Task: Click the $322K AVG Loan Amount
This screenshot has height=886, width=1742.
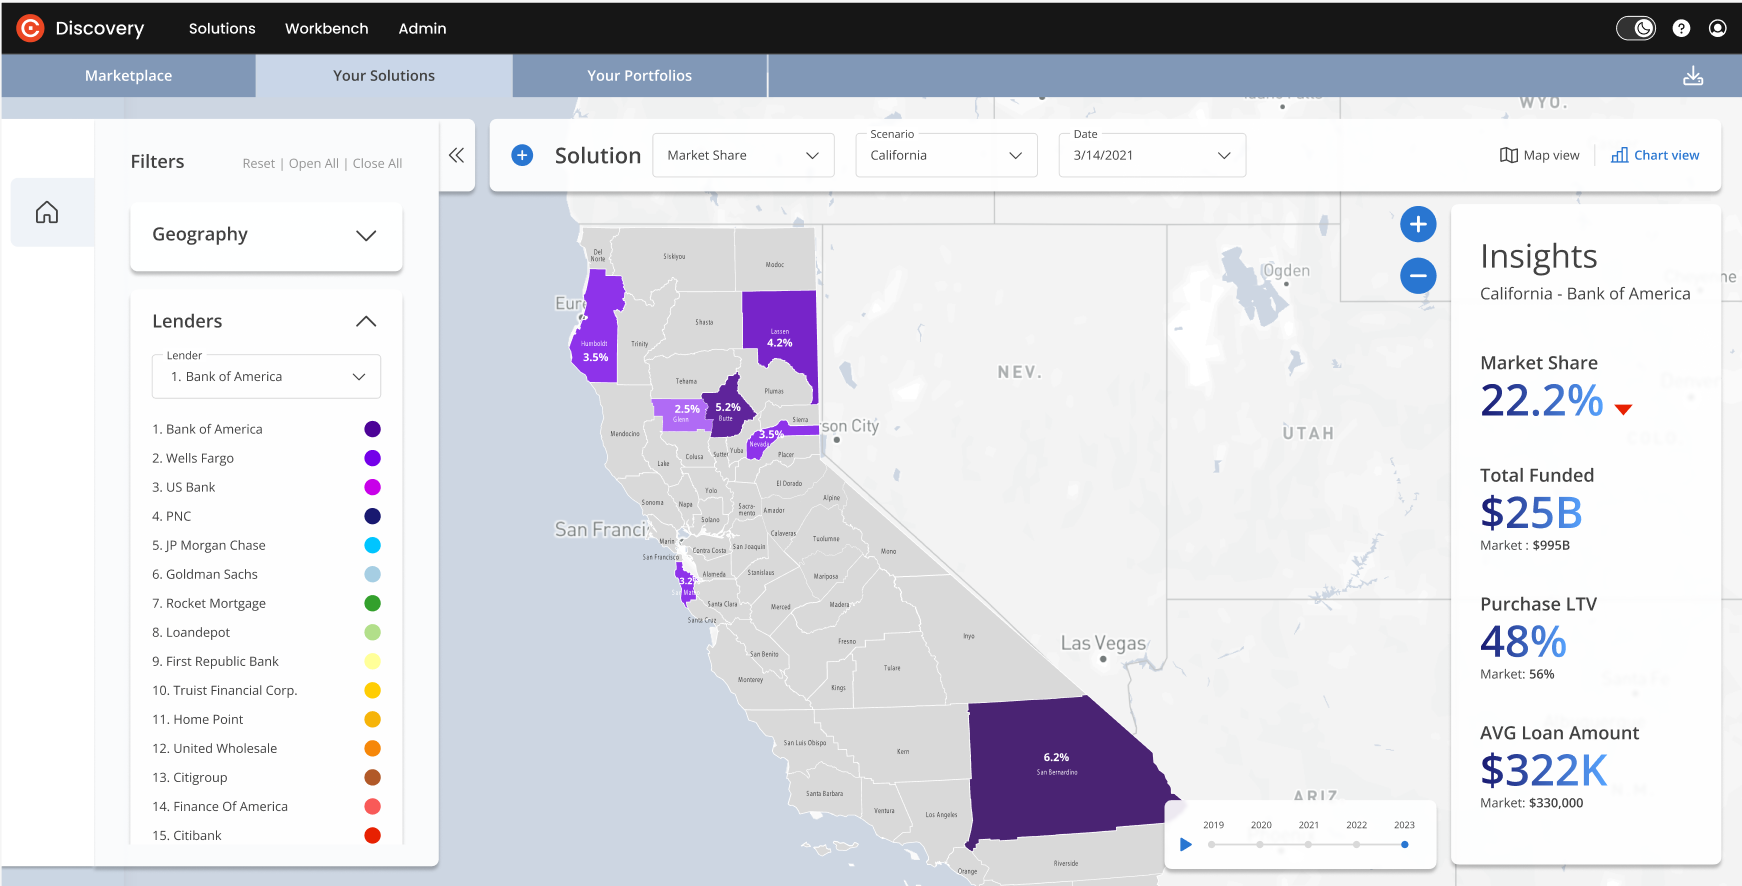Action: coord(1544,771)
